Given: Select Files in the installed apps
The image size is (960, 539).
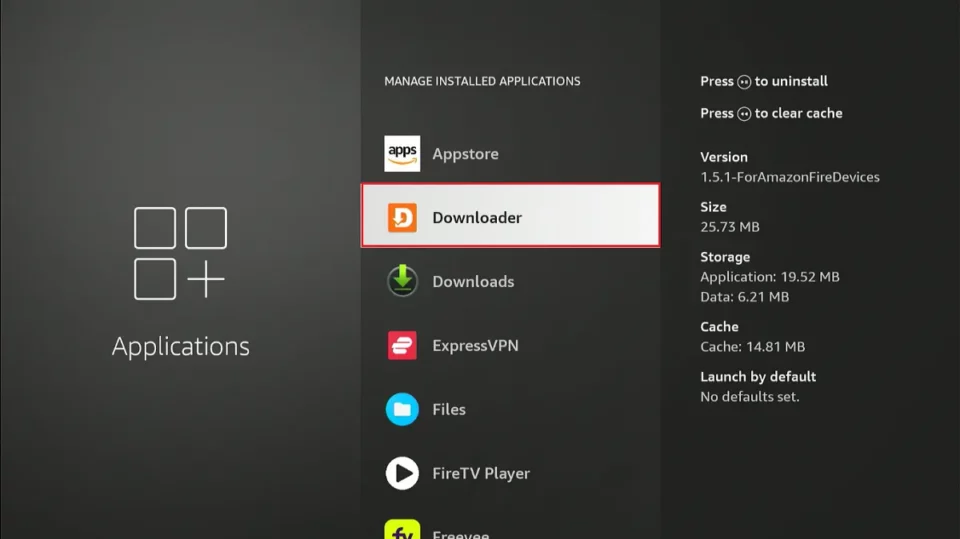Looking at the screenshot, I should tap(510, 409).
